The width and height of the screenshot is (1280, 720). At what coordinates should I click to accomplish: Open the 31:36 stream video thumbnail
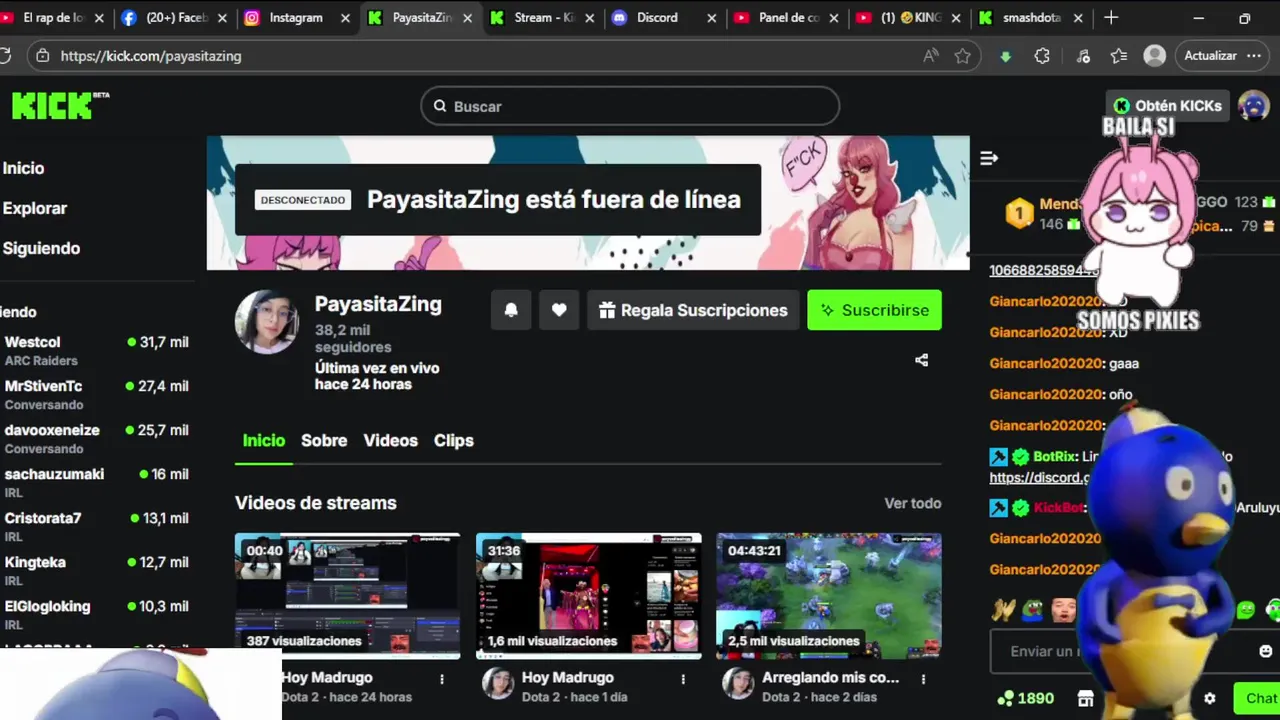click(x=588, y=596)
